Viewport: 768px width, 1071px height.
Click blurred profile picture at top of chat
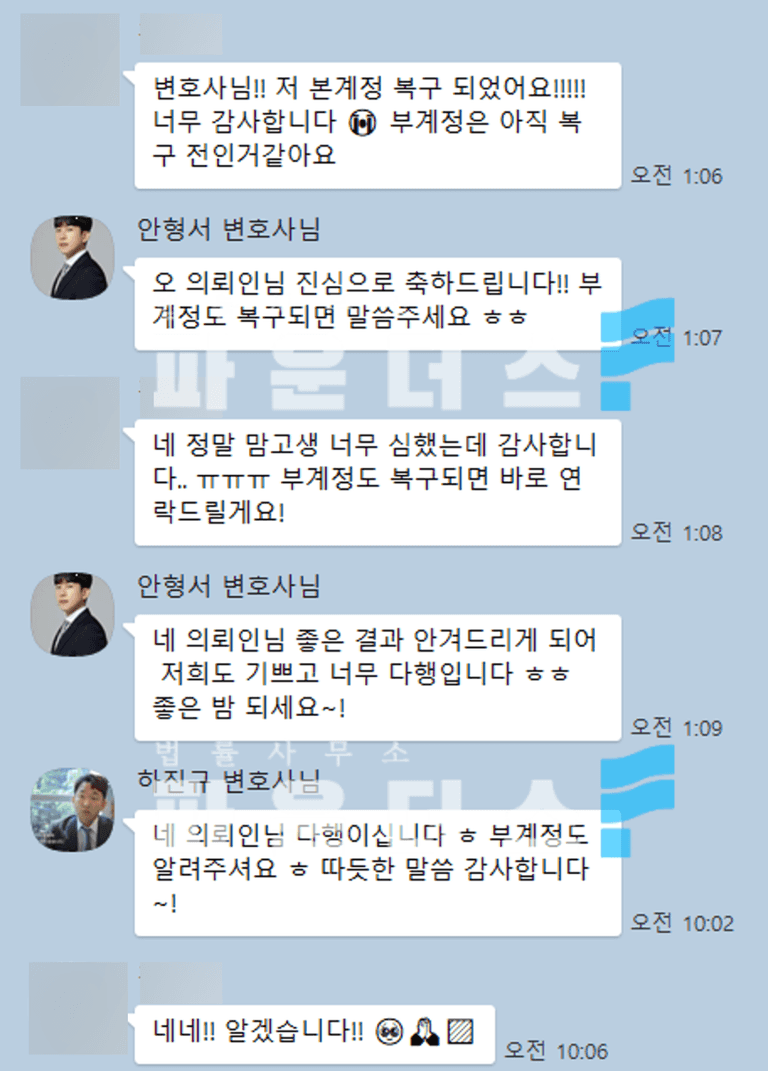[70, 59]
